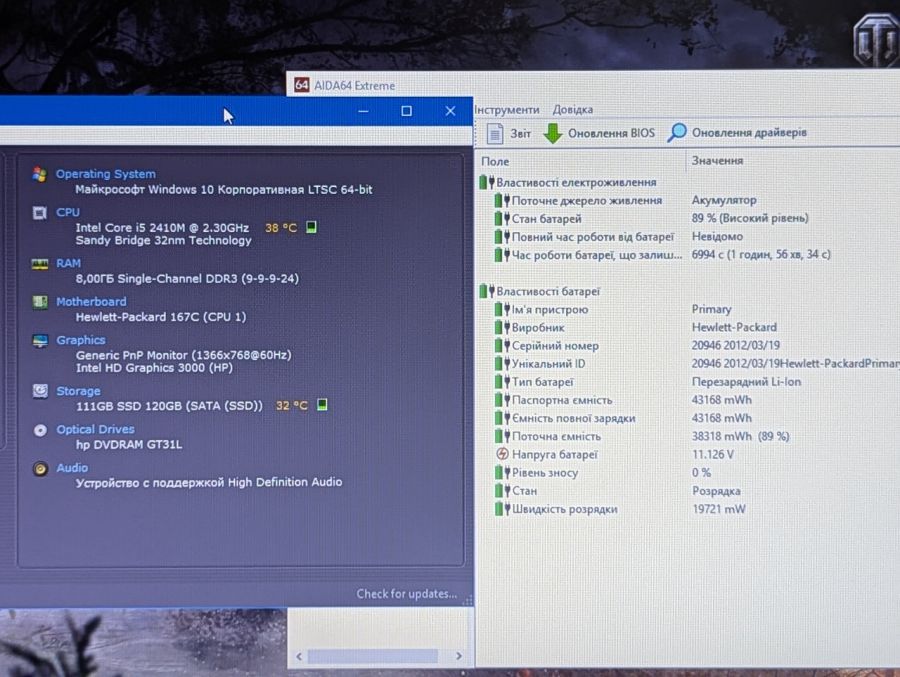Image resolution: width=900 pixels, height=677 pixels.
Task: Click battery icon beside Властивості електроживлення
Action: point(486,182)
